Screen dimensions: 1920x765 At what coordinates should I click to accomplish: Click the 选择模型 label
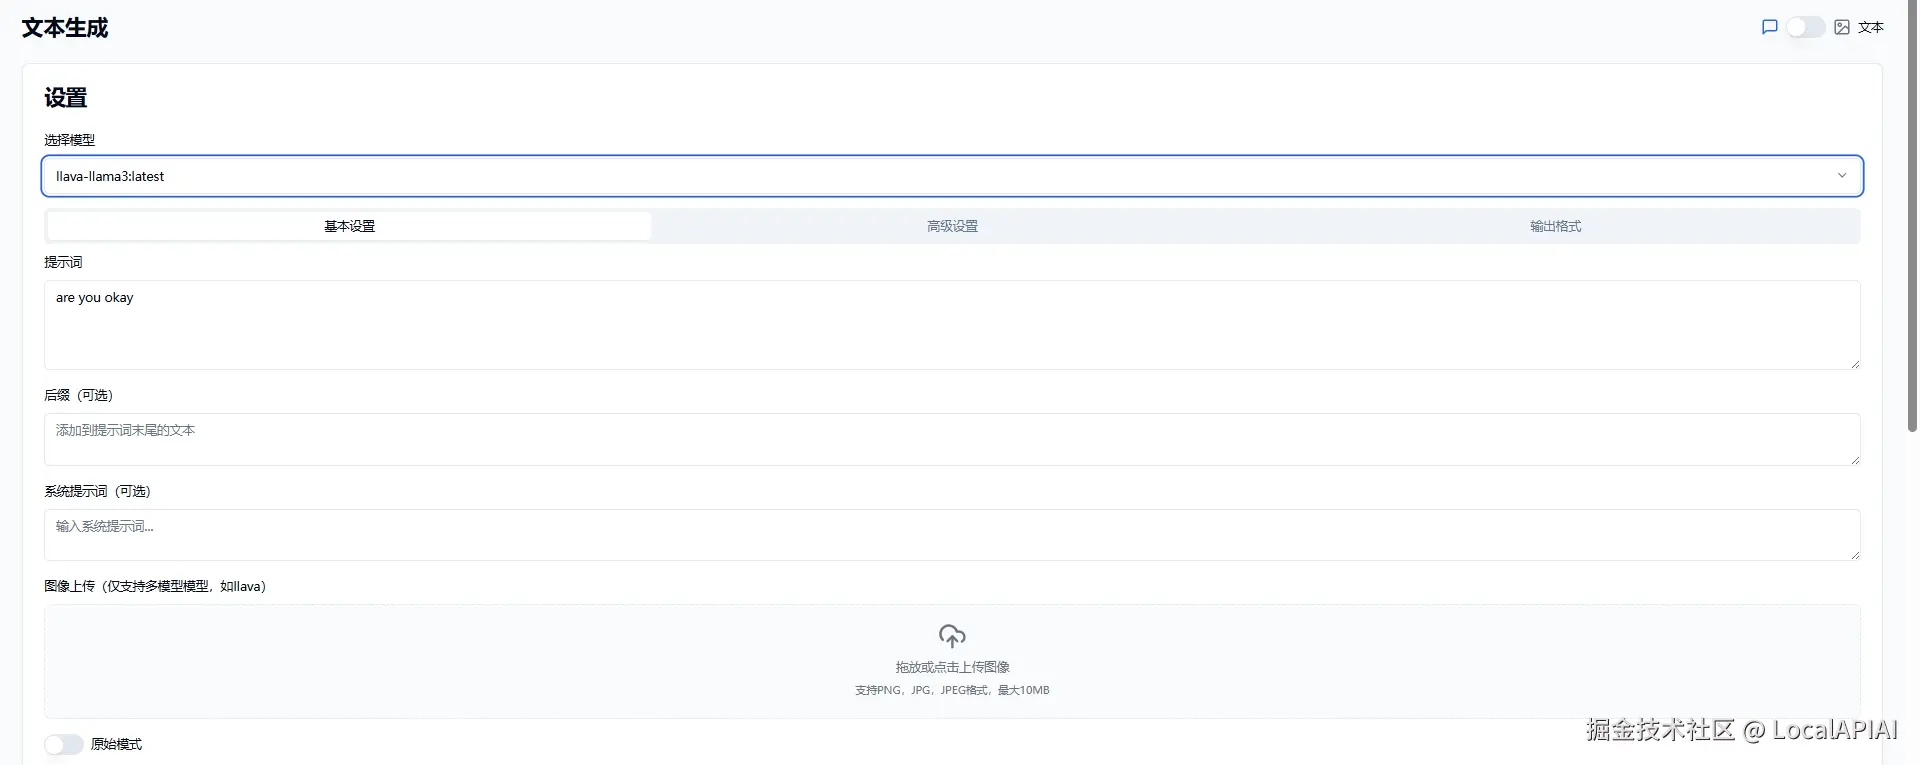70,140
